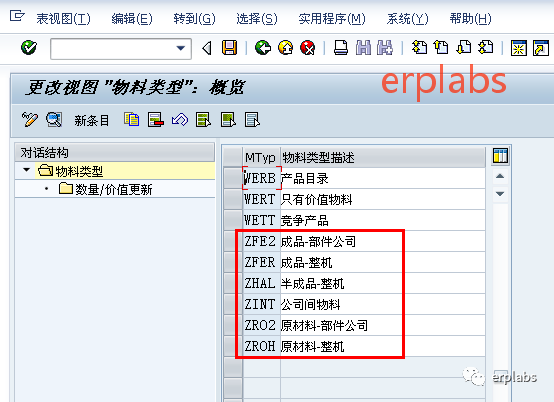Click the Undo Change icon
This screenshot has width=554, height=402.
(180, 120)
